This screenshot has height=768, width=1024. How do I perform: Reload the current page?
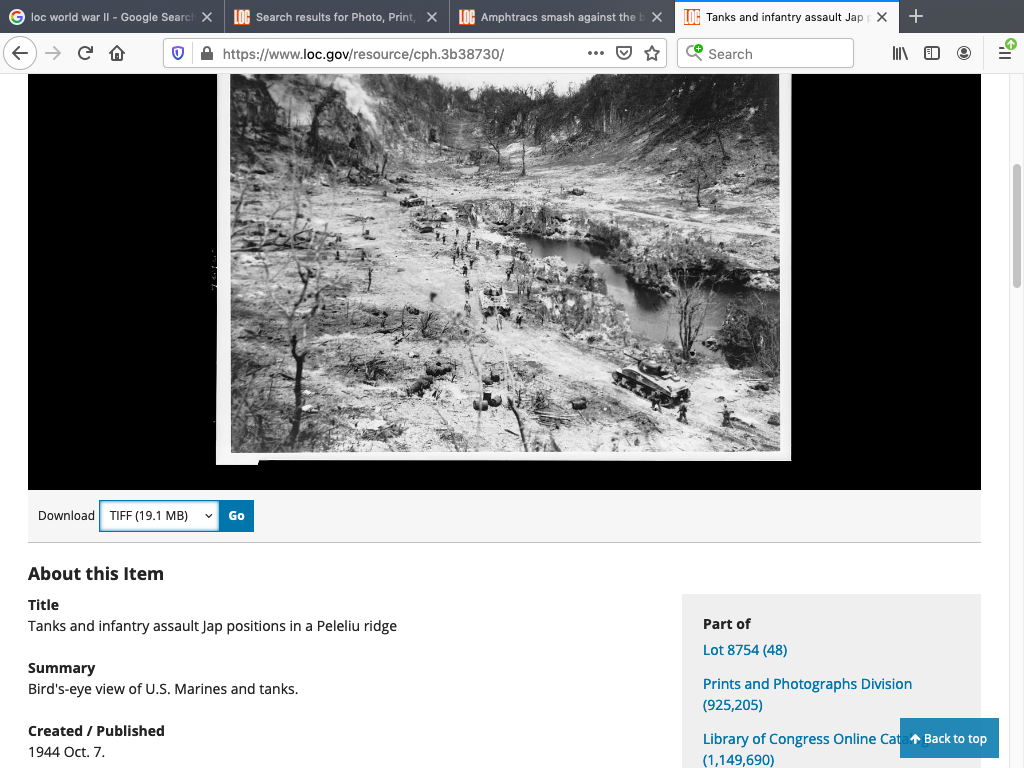(x=86, y=54)
